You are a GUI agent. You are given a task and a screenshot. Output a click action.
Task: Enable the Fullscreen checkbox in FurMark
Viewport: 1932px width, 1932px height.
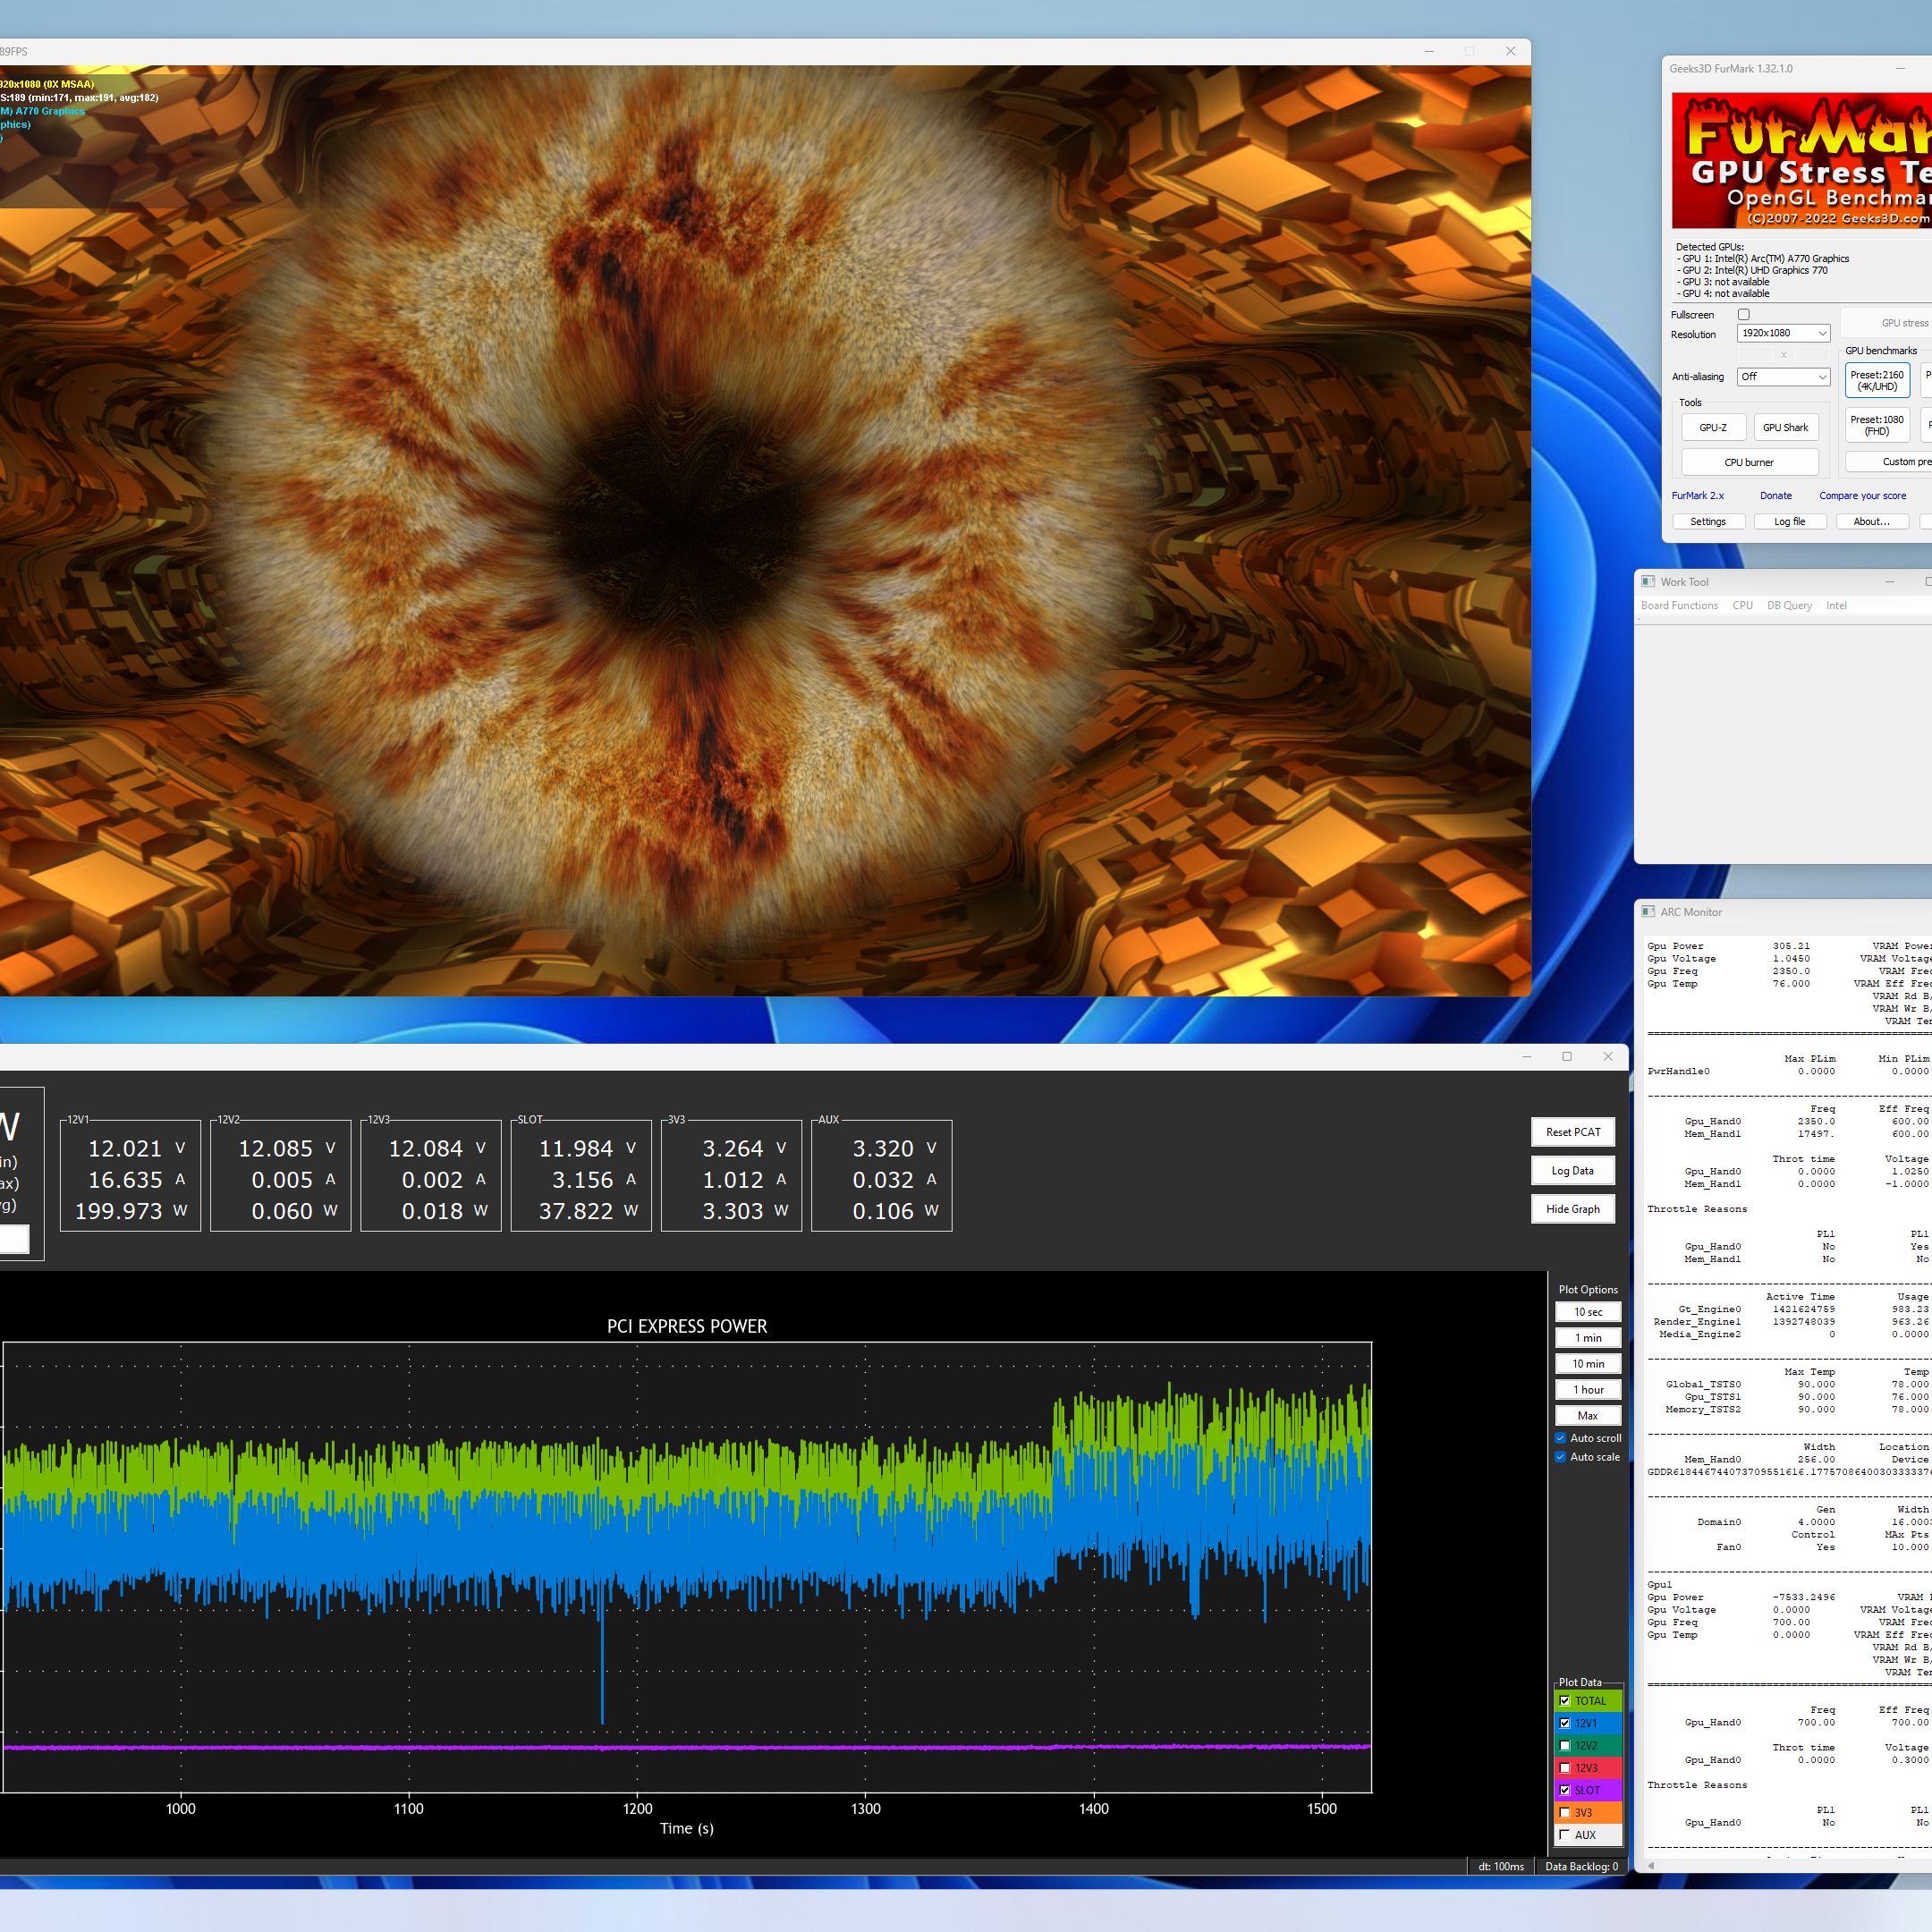click(x=1743, y=314)
